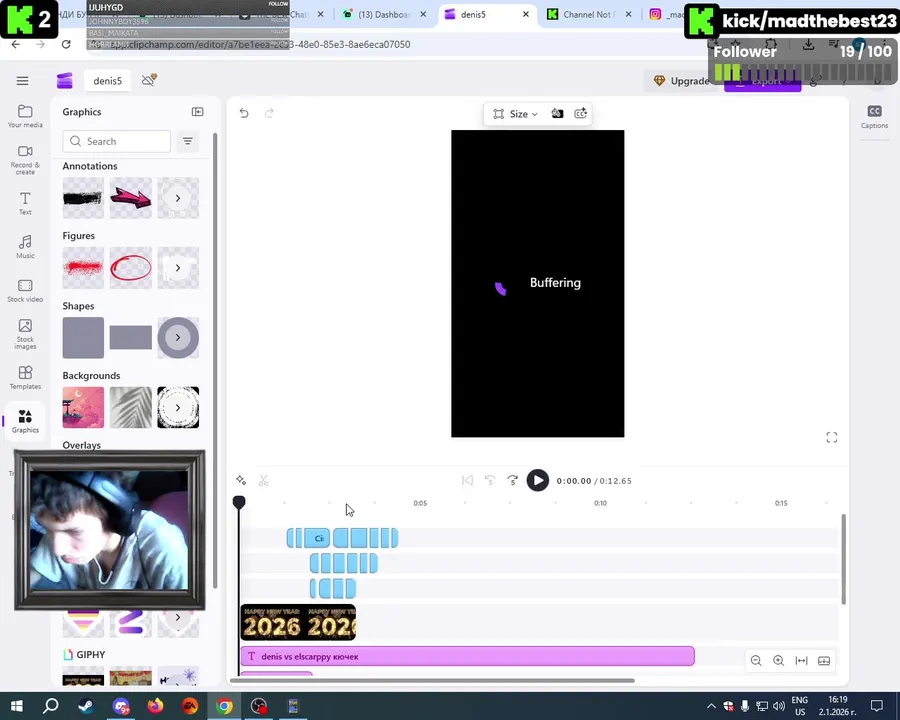Open Your media sidebar tab
900x720 pixels.
tap(25, 116)
